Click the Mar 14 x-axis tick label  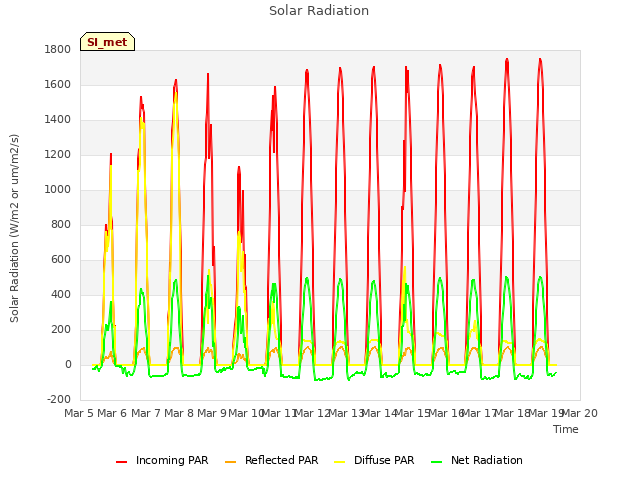380,413
